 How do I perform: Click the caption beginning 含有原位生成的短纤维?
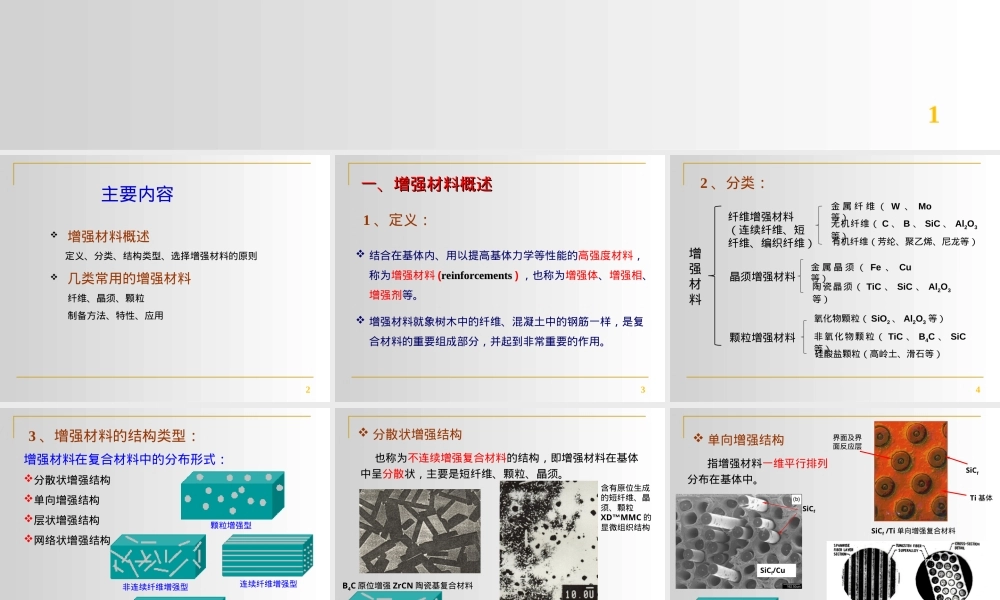pyautogui.click(x=625, y=508)
